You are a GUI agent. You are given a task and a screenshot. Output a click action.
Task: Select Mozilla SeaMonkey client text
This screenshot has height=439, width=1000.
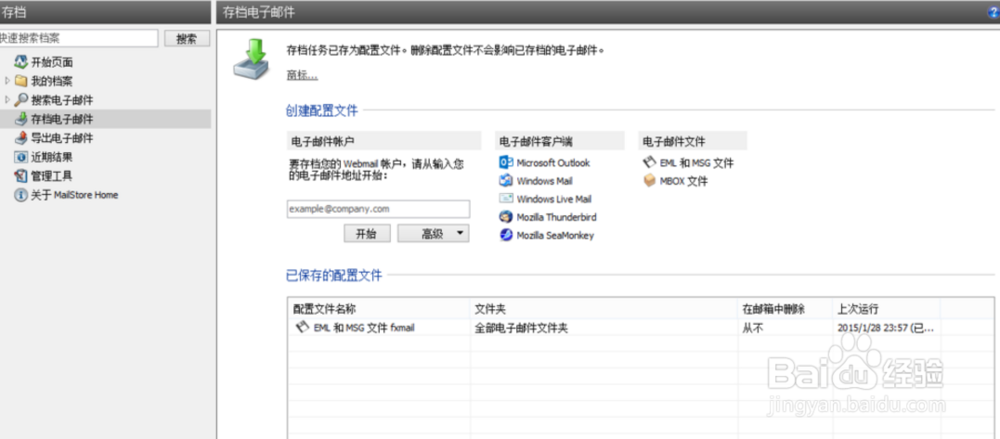tap(555, 235)
